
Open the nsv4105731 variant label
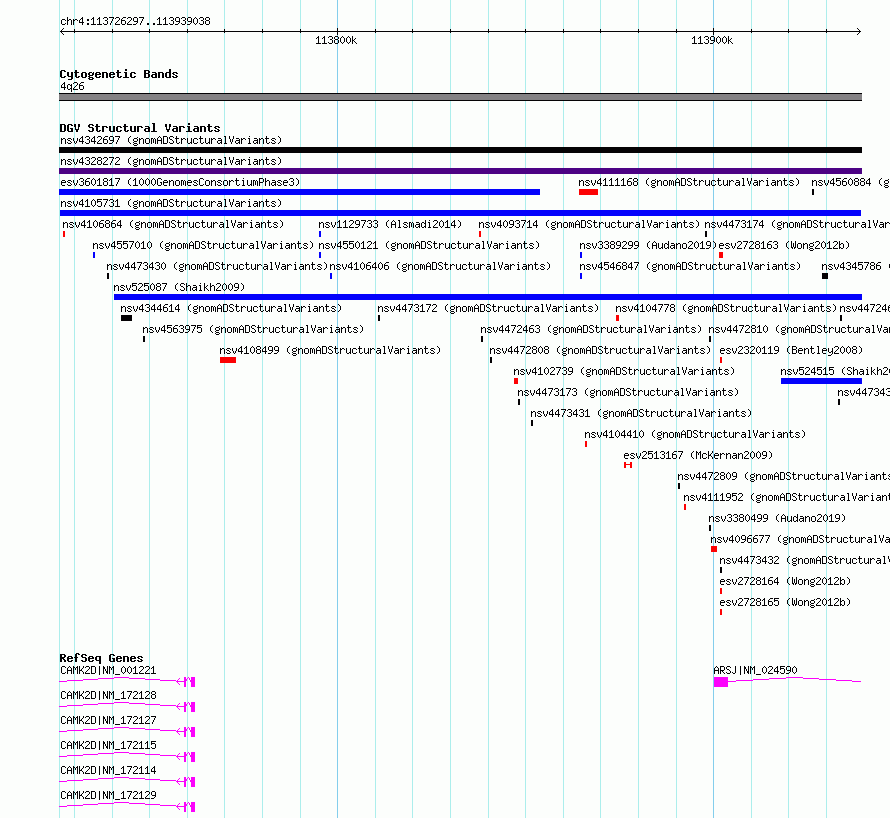(171, 203)
